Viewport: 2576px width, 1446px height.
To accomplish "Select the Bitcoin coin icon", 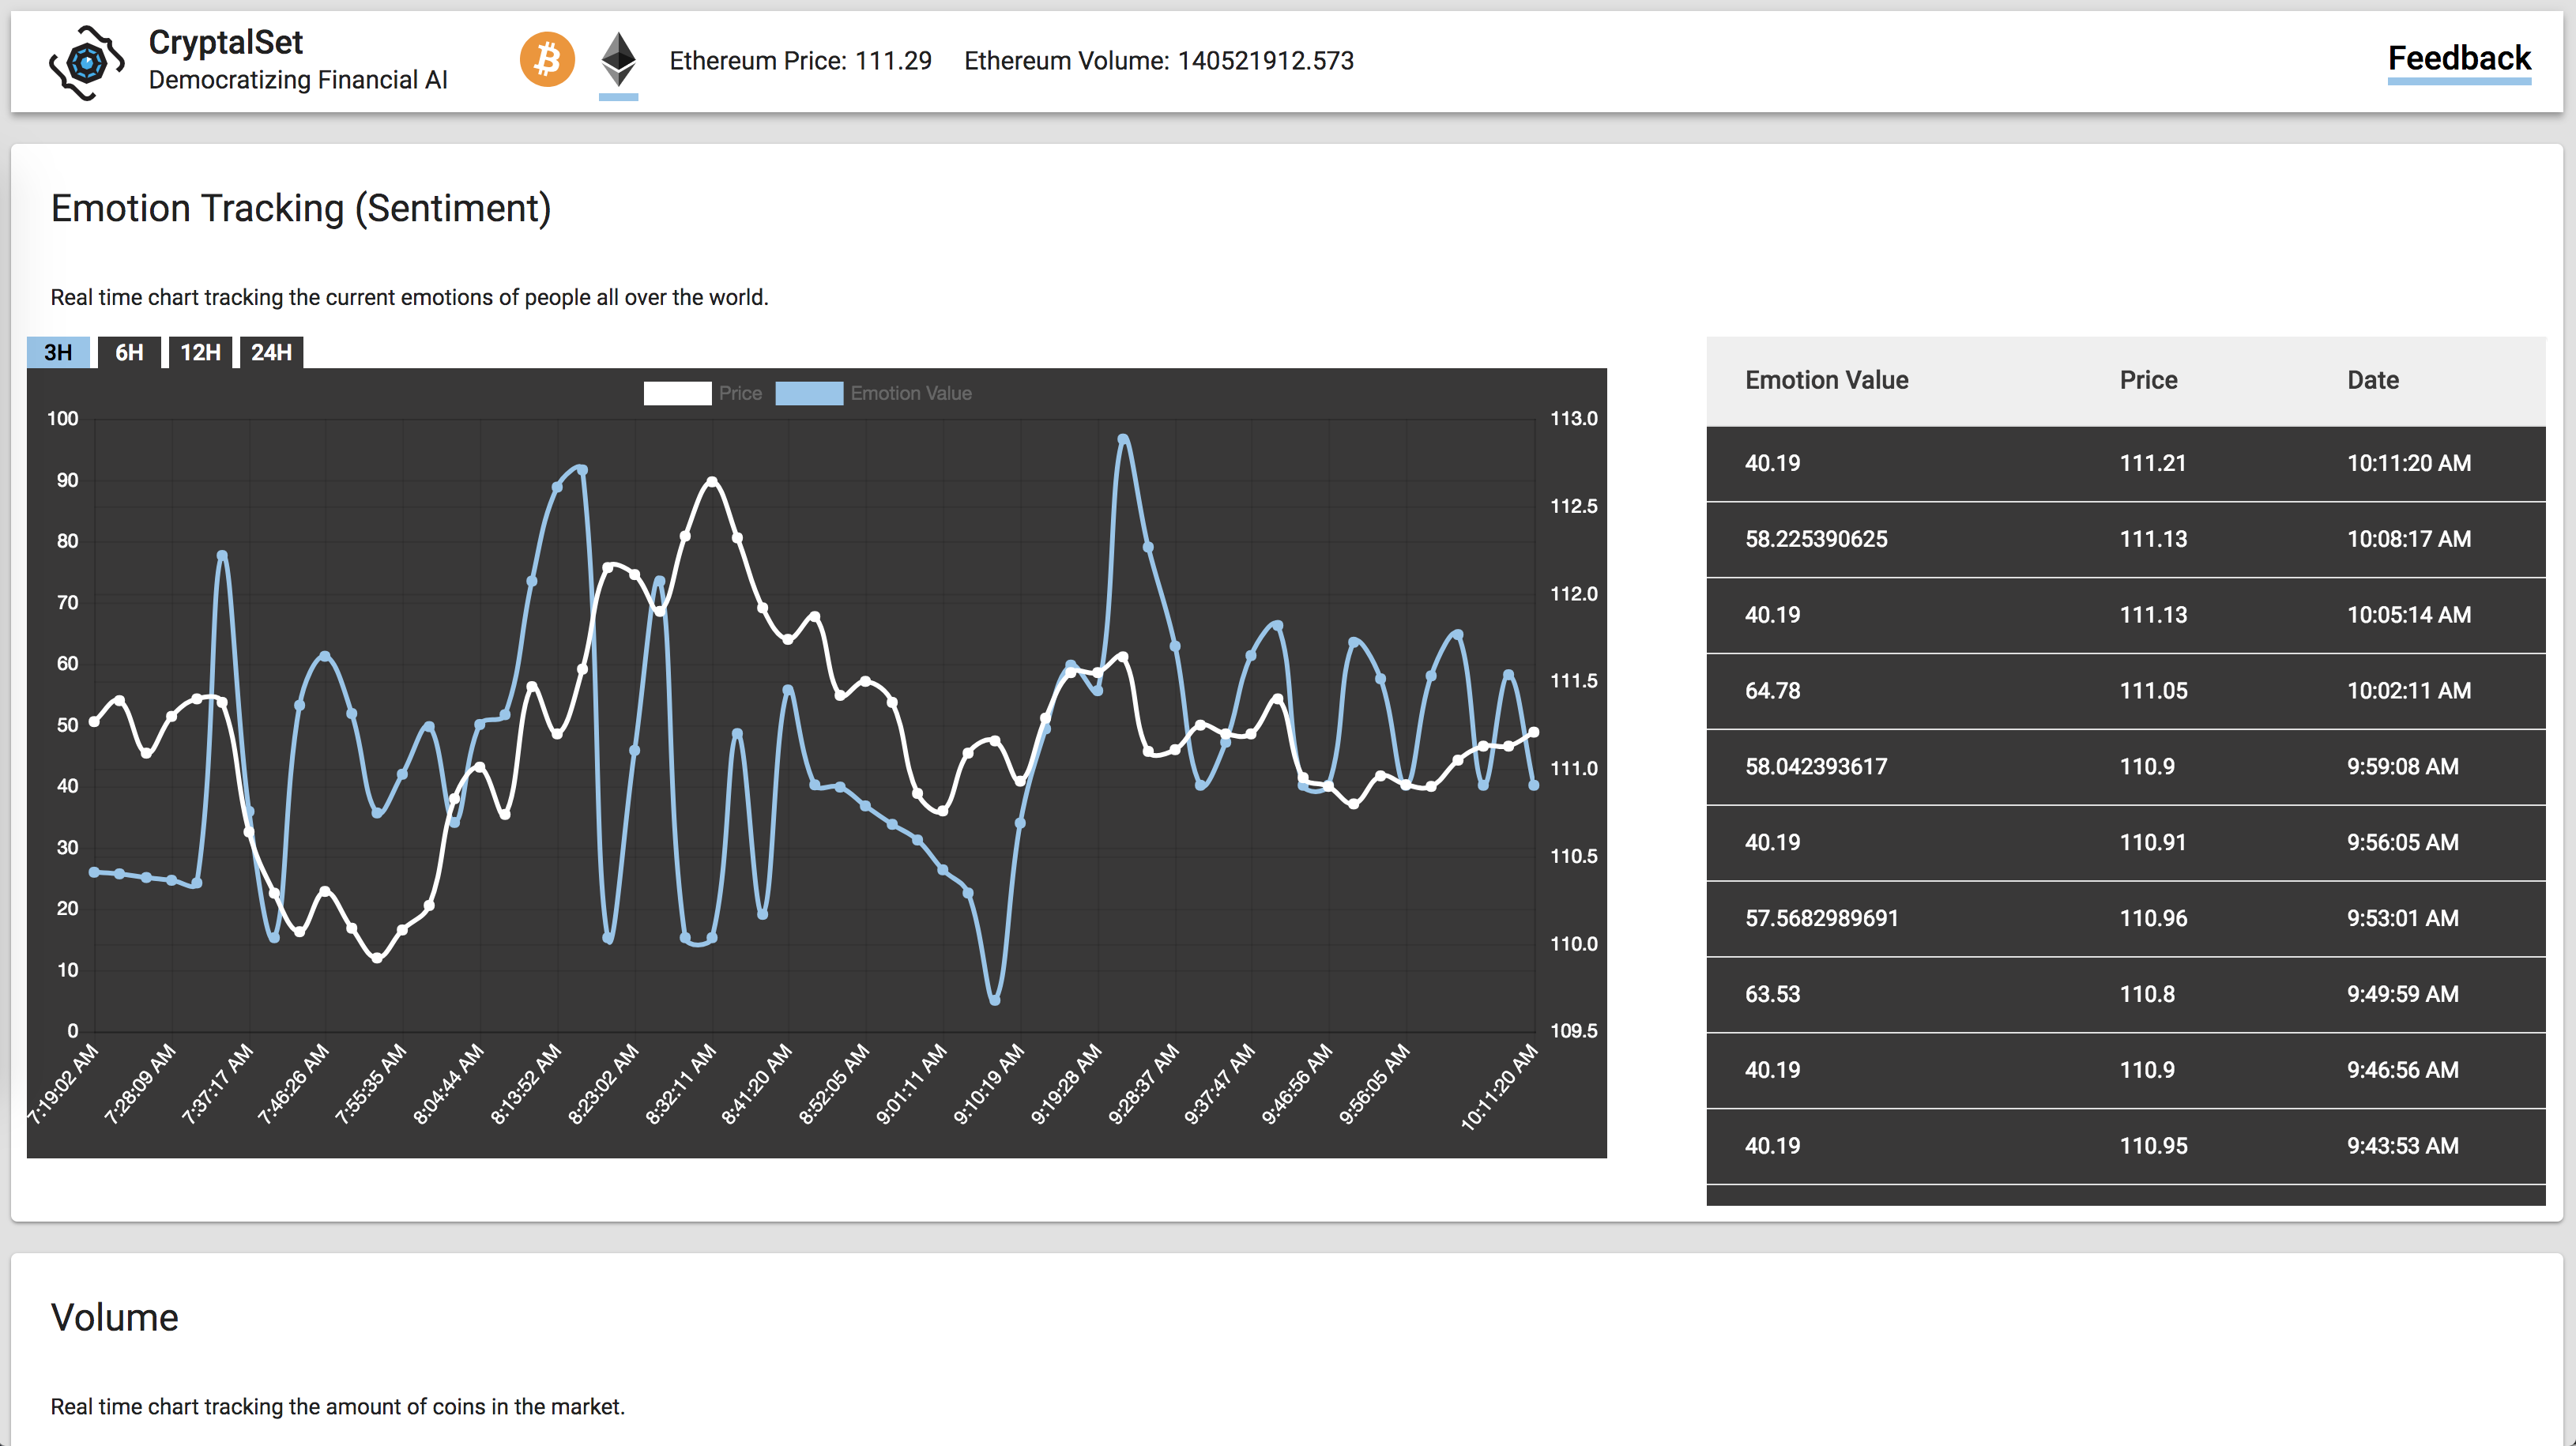I will (547, 60).
